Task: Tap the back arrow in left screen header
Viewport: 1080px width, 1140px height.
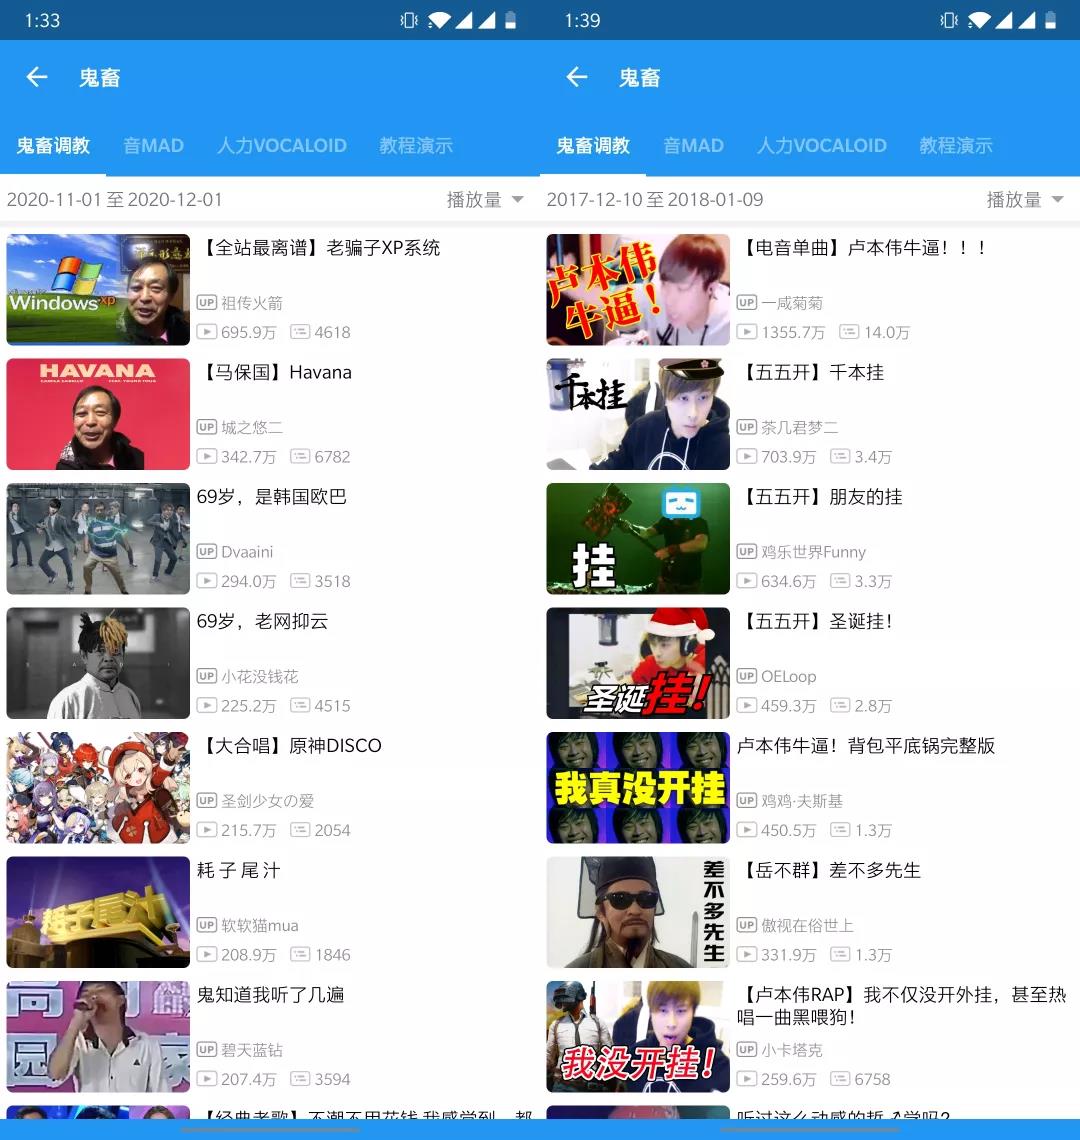Action: (x=37, y=76)
